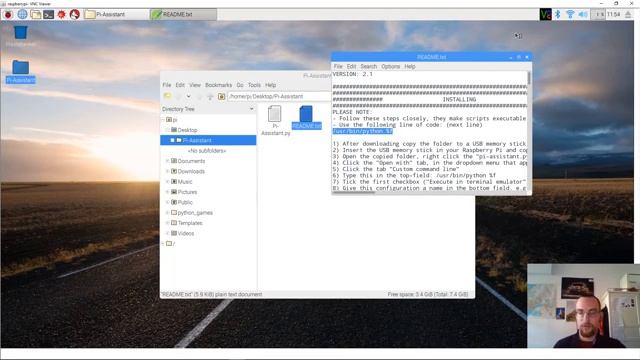This screenshot has height=360, width=640.
Task: Select root / in directory tree
Action: tap(171, 244)
